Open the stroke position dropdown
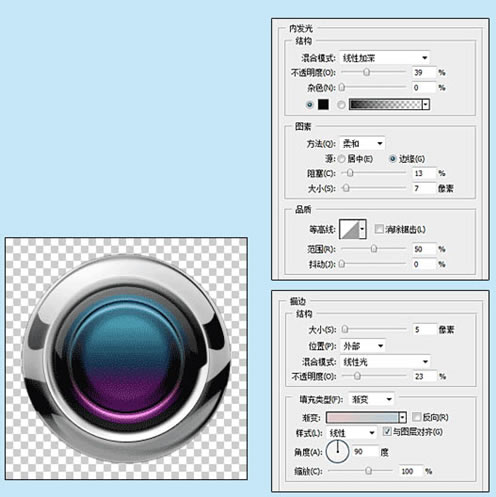Screen dimensions: 496x497 pos(362,346)
